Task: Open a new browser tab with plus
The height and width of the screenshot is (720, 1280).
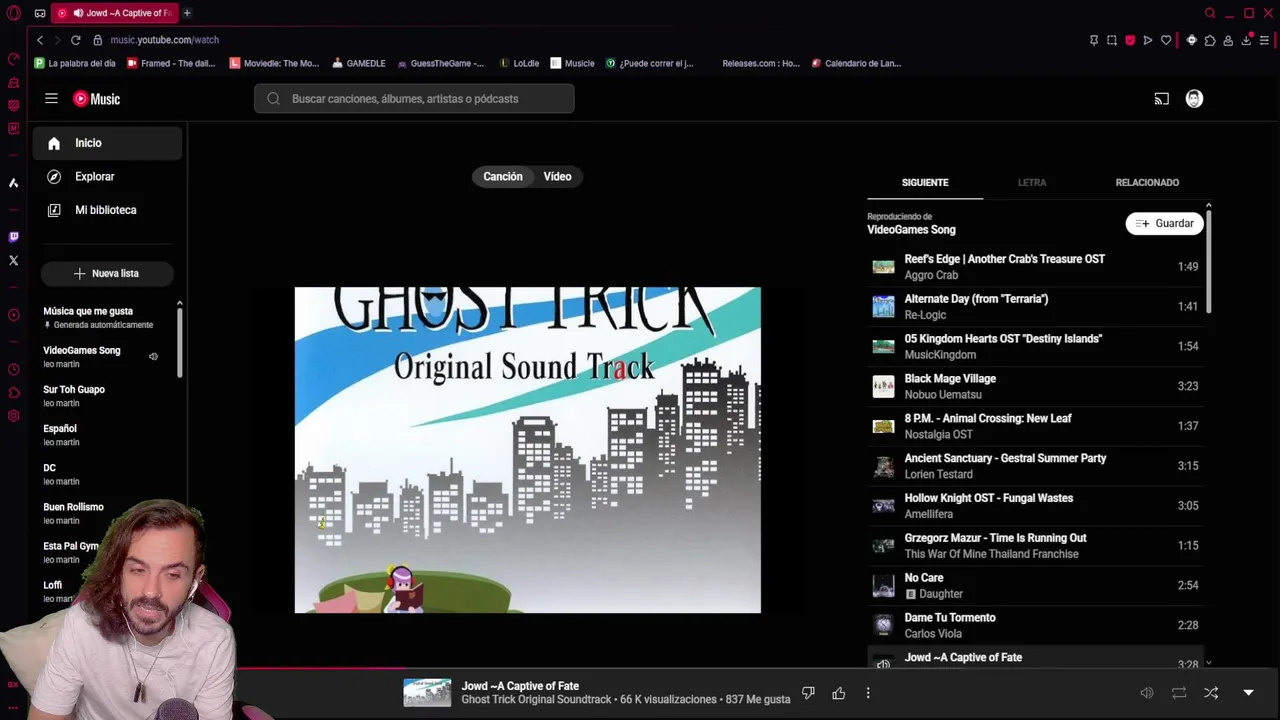Action: point(187,13)
